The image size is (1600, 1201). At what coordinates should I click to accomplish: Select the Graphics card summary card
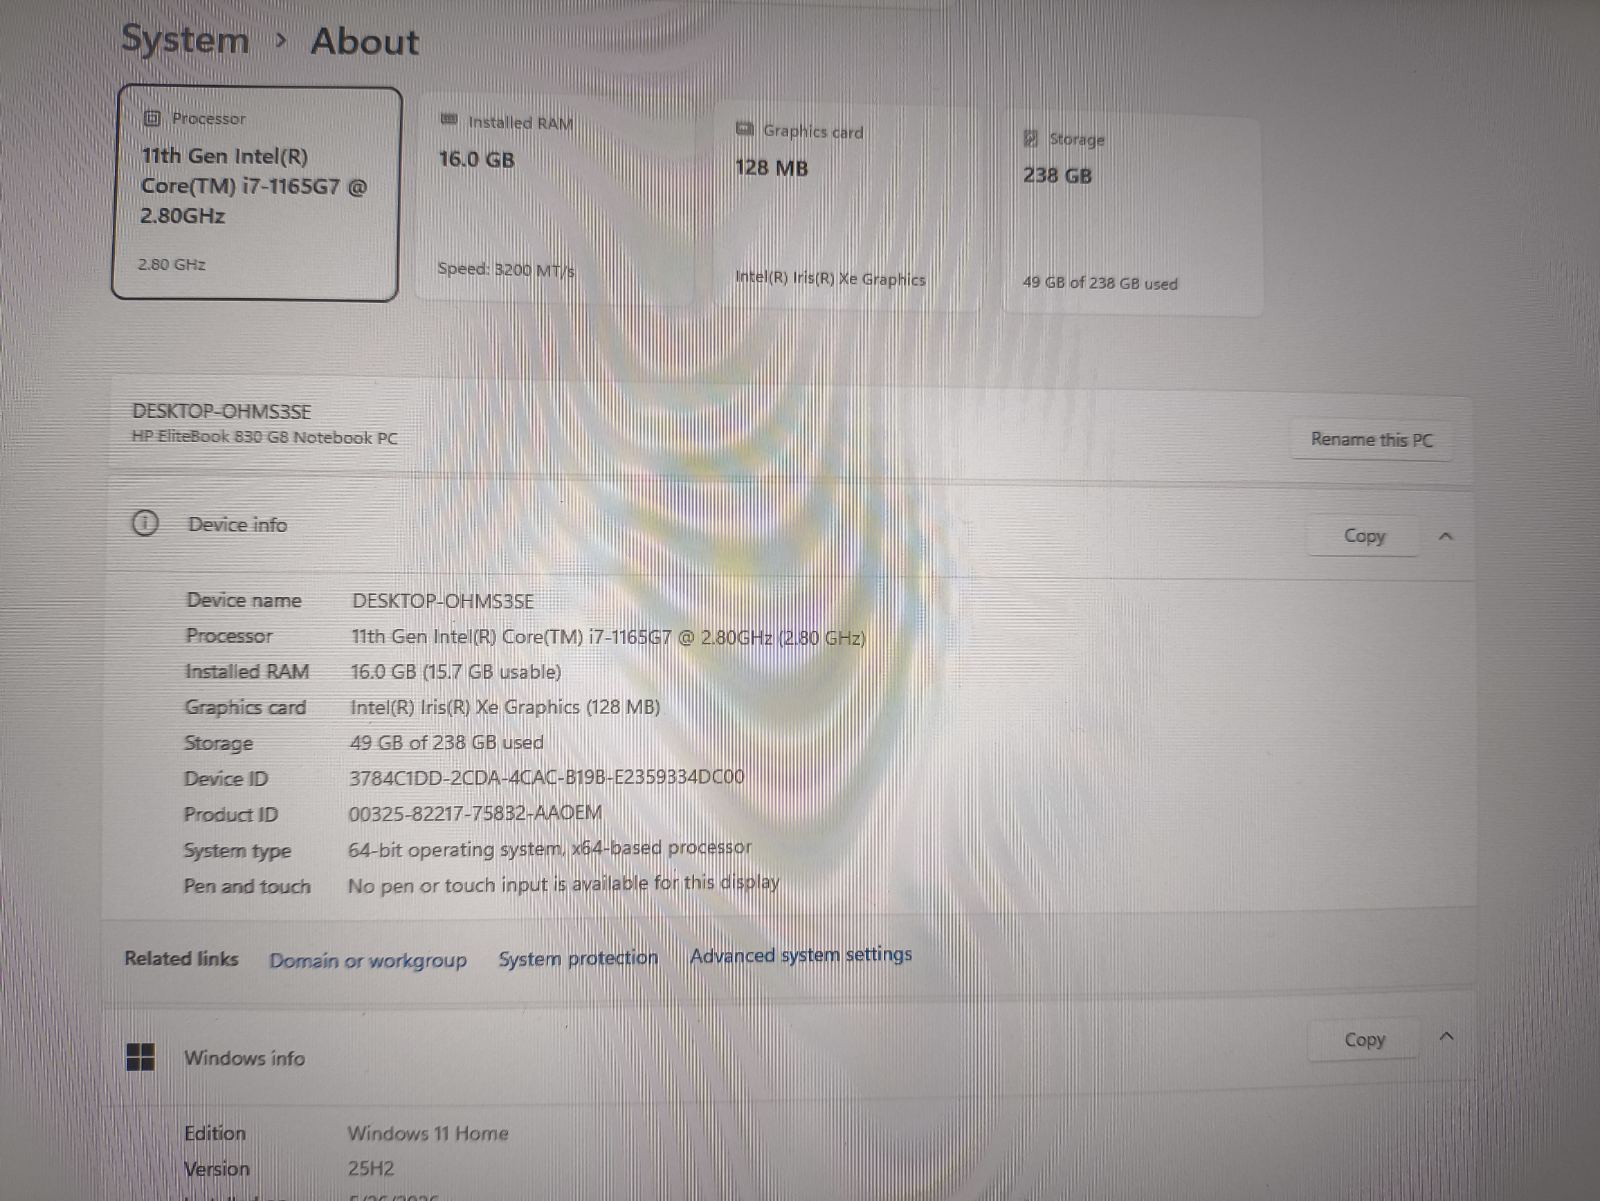[847, 205]
